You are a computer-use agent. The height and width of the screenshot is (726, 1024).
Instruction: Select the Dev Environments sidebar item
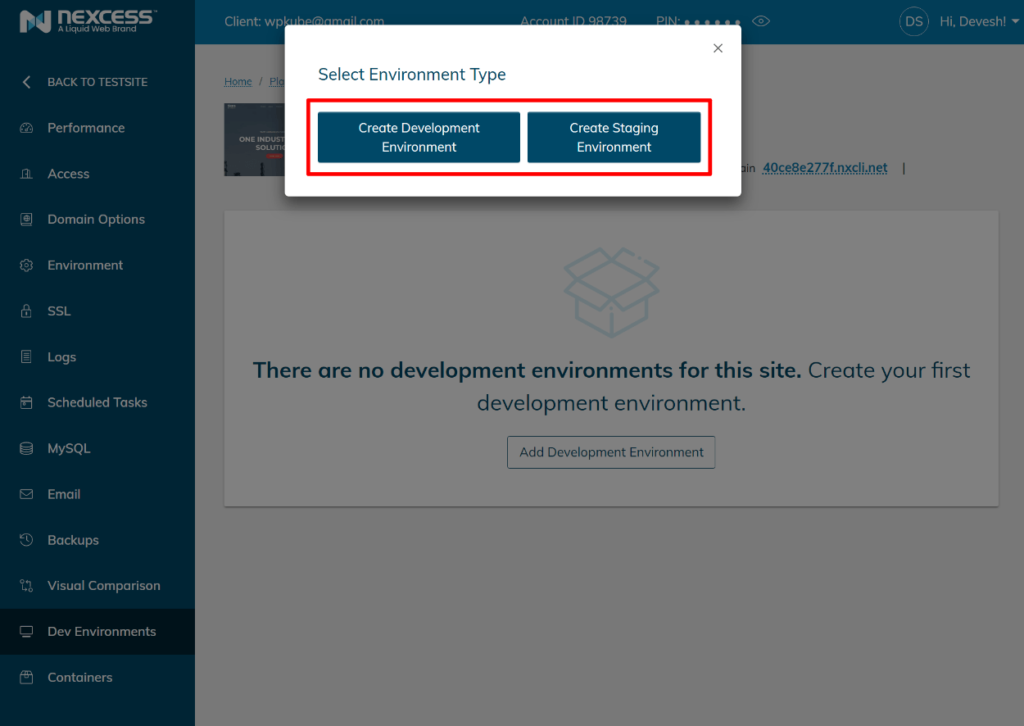[102, 631]
